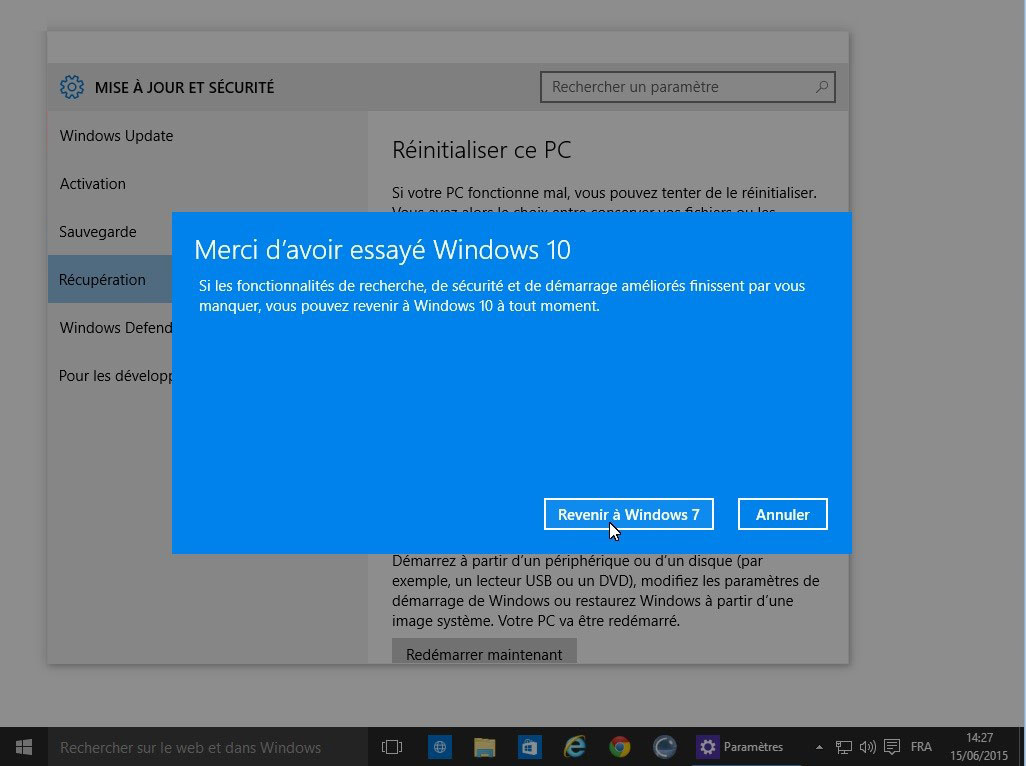This screenshot has height=766, width=1026.
Task: Click the Merci d'avoir essayé Windows 10 title
Action: pos(382,250)
